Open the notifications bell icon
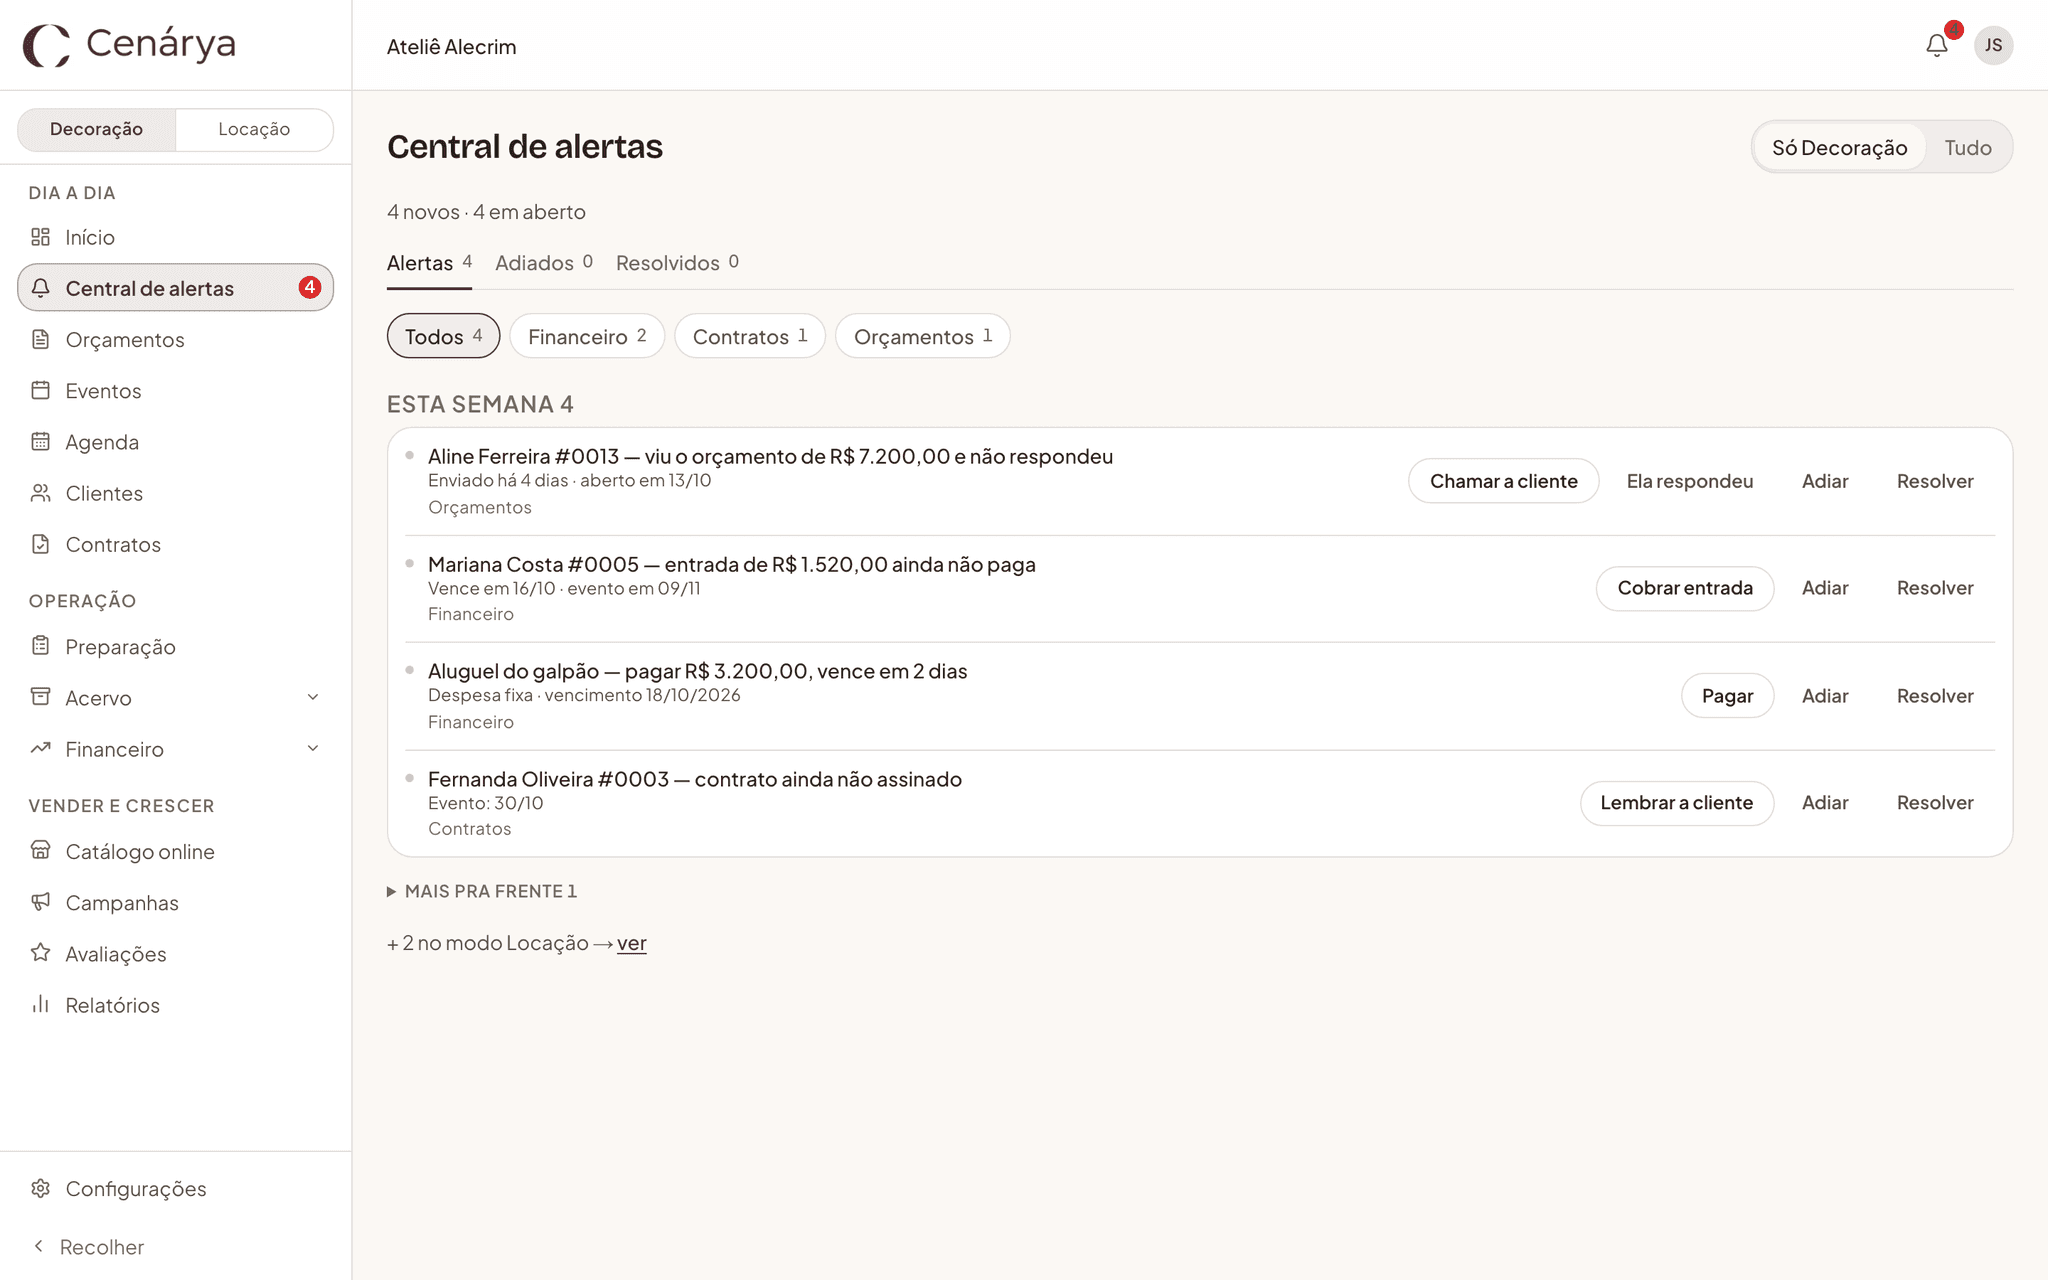The height and width of the screenshot is (1280, 2048). (1937, 45)
